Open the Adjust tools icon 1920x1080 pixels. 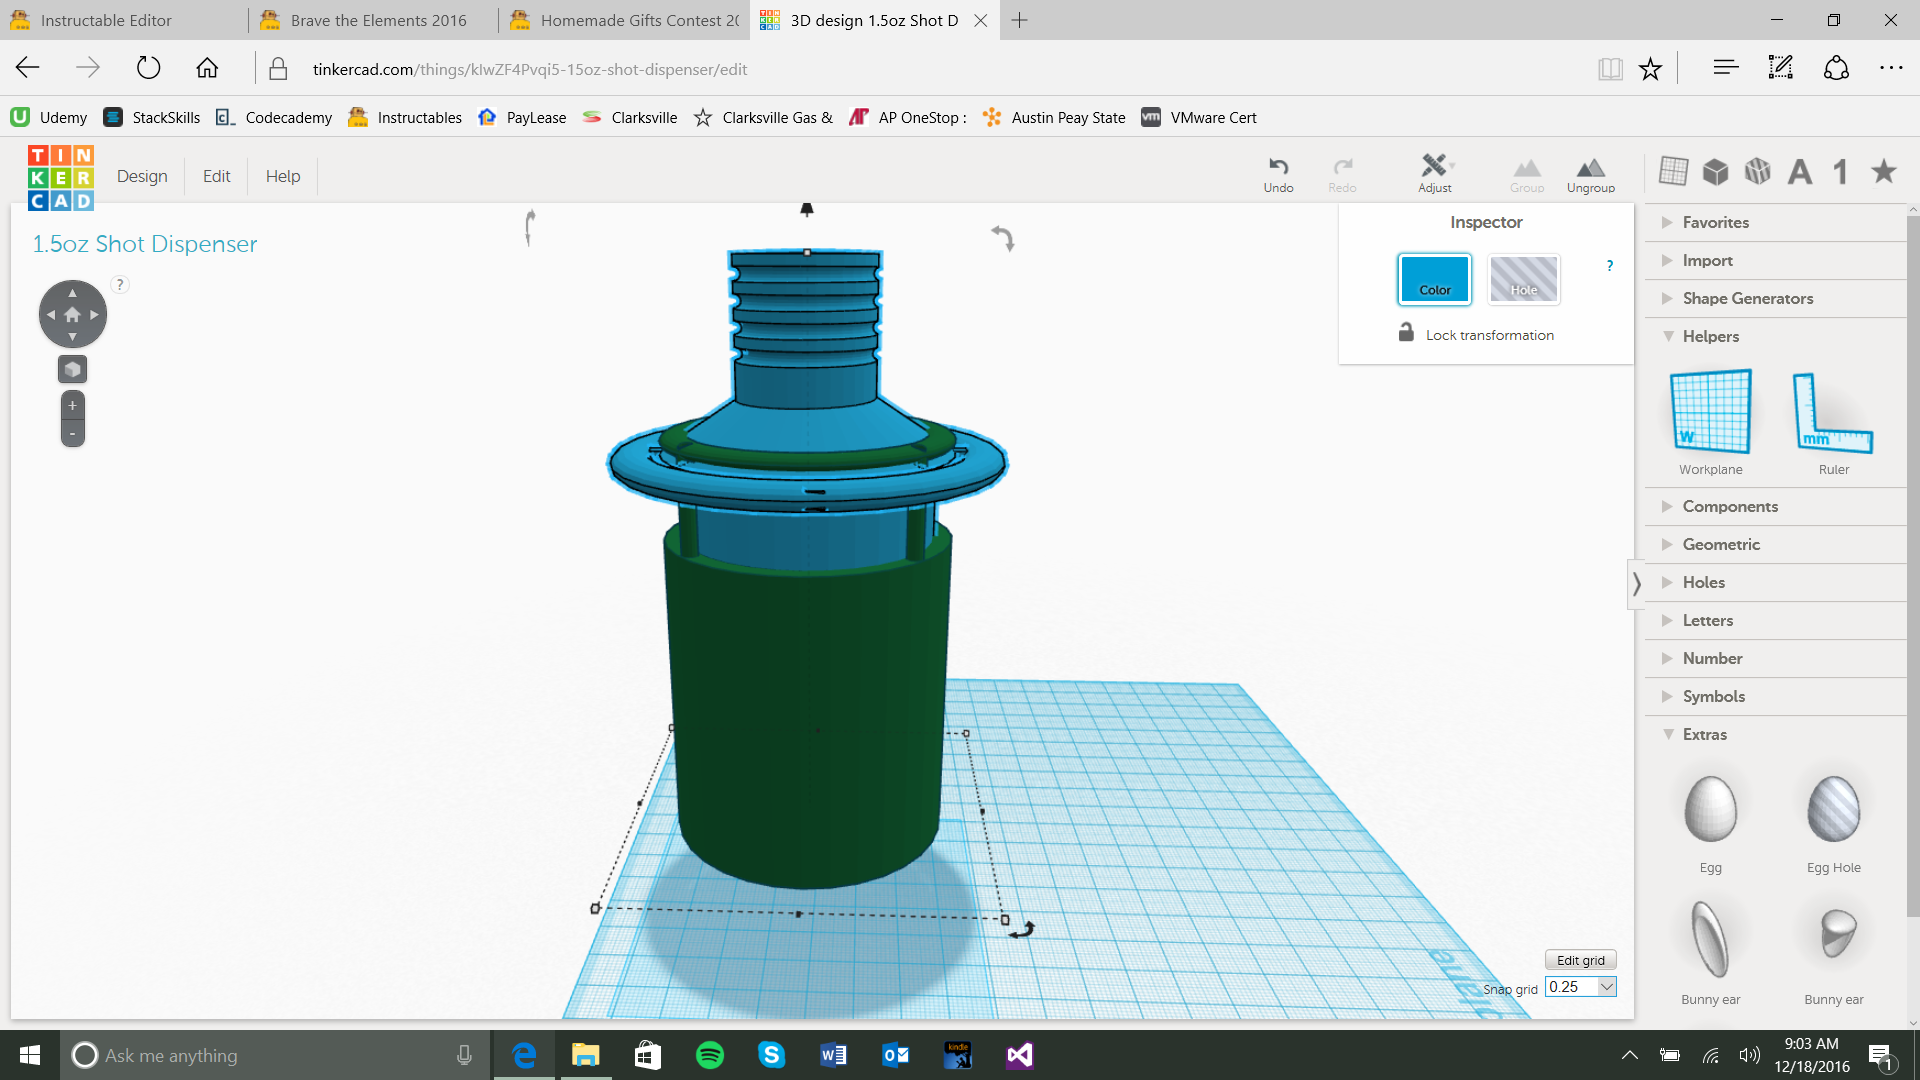point(1434,166)
